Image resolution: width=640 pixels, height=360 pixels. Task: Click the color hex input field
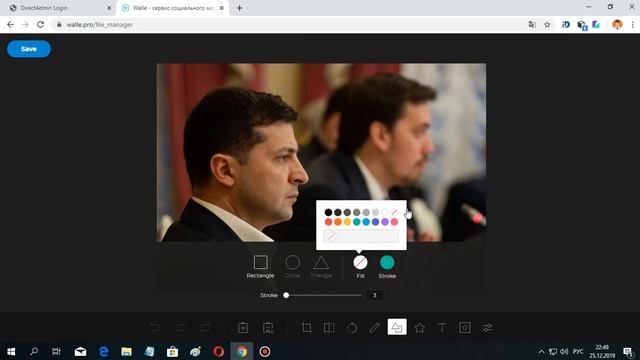(x=361, y=236)
